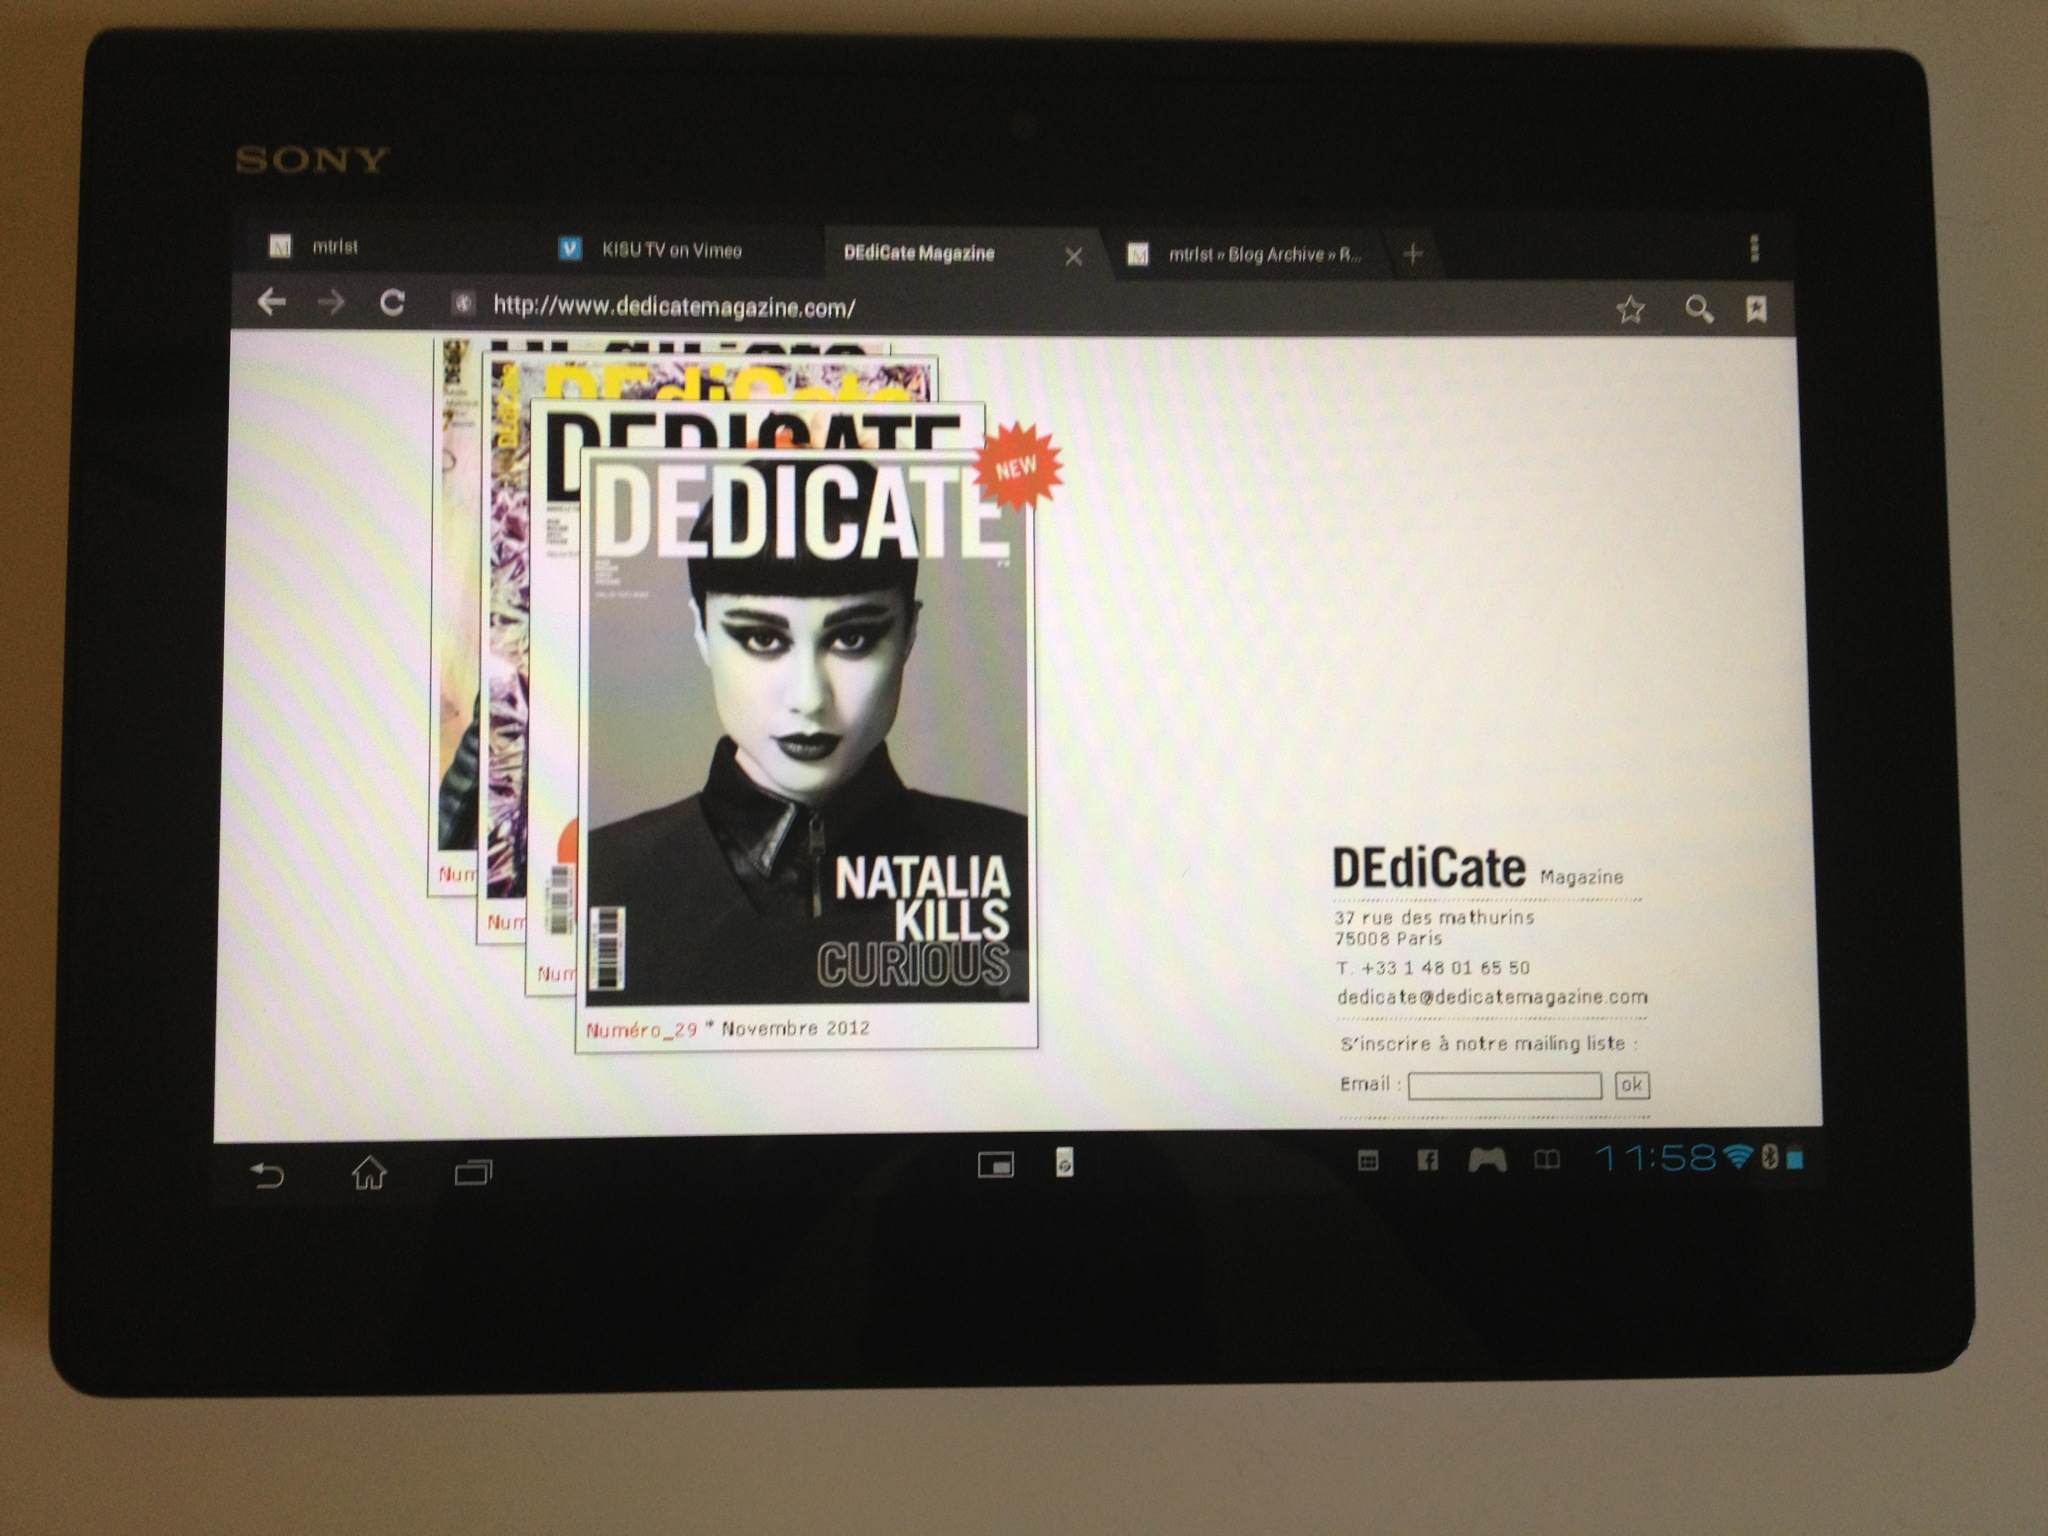Open search with the magnifier icon

(x=1698, y=309)
